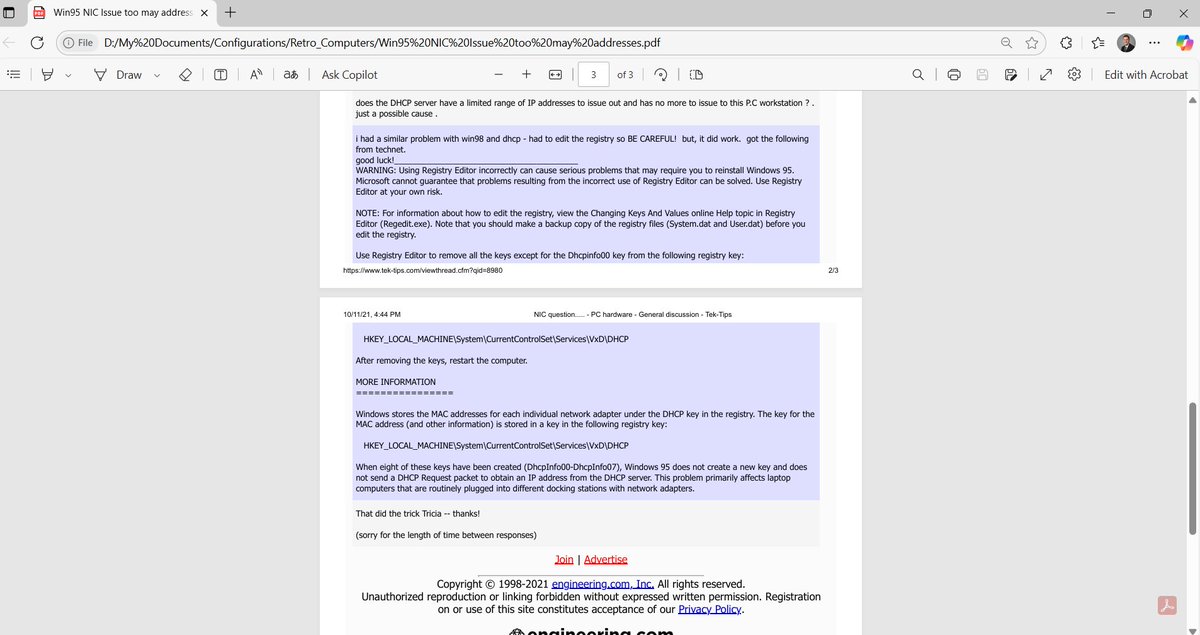The height and width of the screenshot is (635, 1200).
Task: Click the 'MORE INFORMATION' heading text
Action: click(x=396, y=382)
